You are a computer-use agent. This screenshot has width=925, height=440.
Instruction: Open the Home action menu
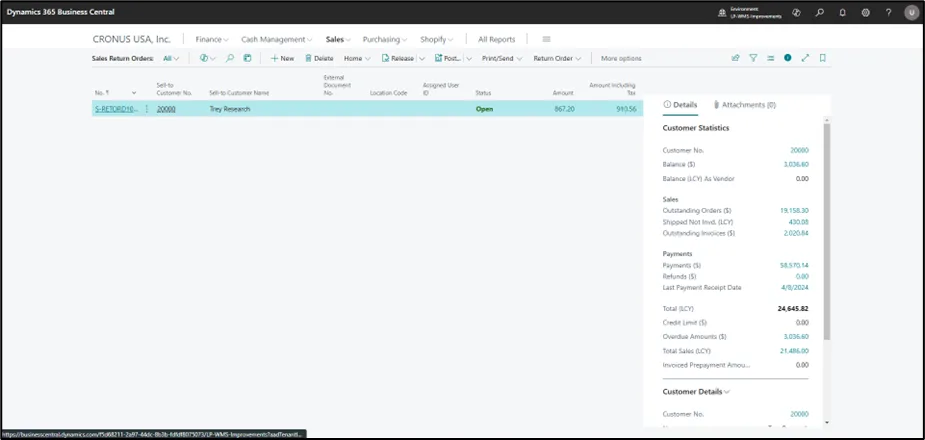tap(357, 58)
